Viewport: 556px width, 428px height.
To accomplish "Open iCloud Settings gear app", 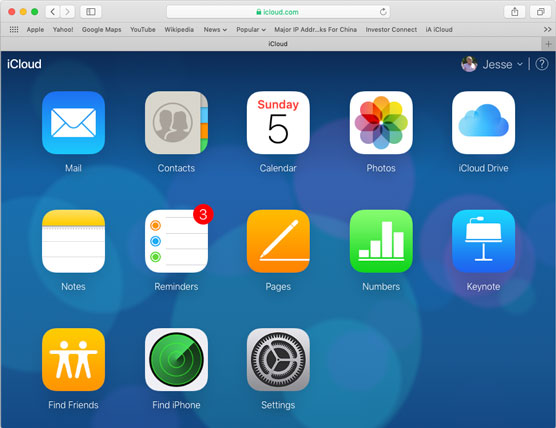I will (278, 360).
